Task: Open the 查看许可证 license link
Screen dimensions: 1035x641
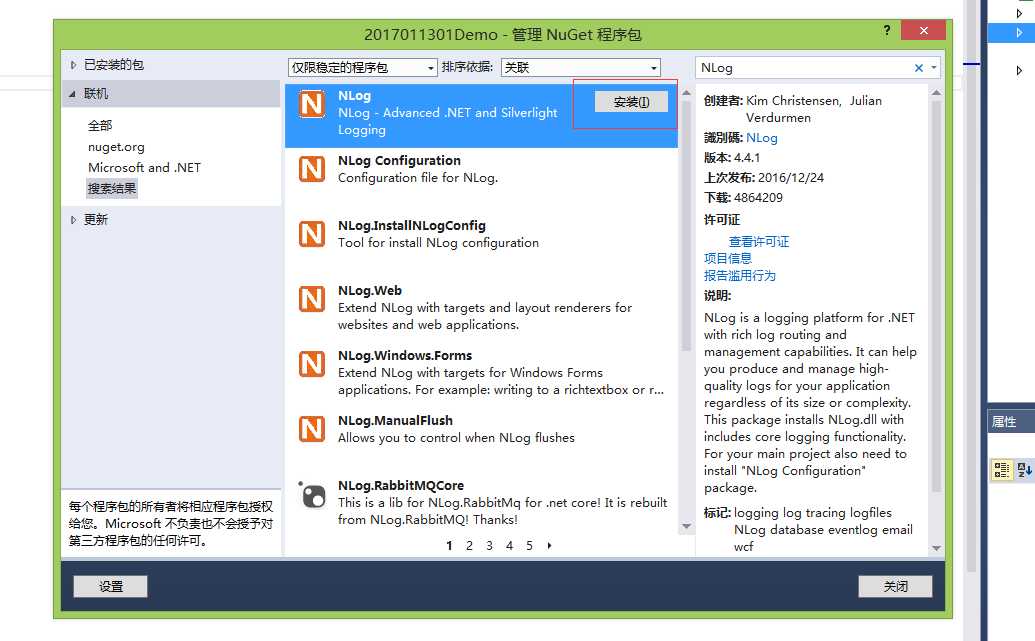Action: pos(758,242)
